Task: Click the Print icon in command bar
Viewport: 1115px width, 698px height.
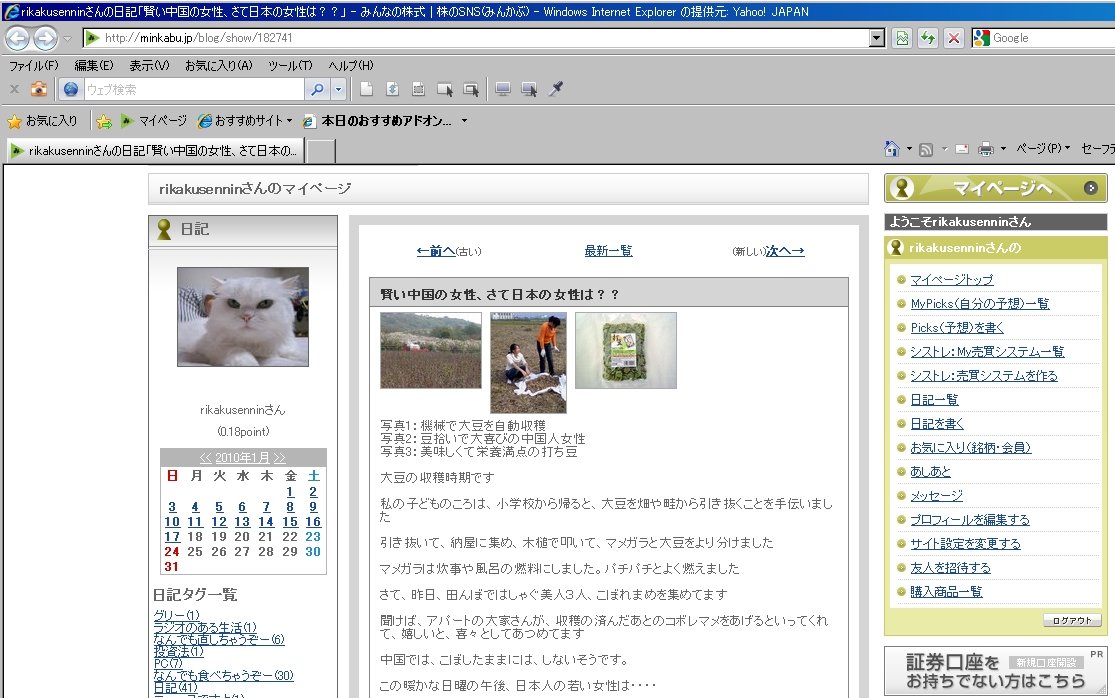Action: click(x=985, y=149)
